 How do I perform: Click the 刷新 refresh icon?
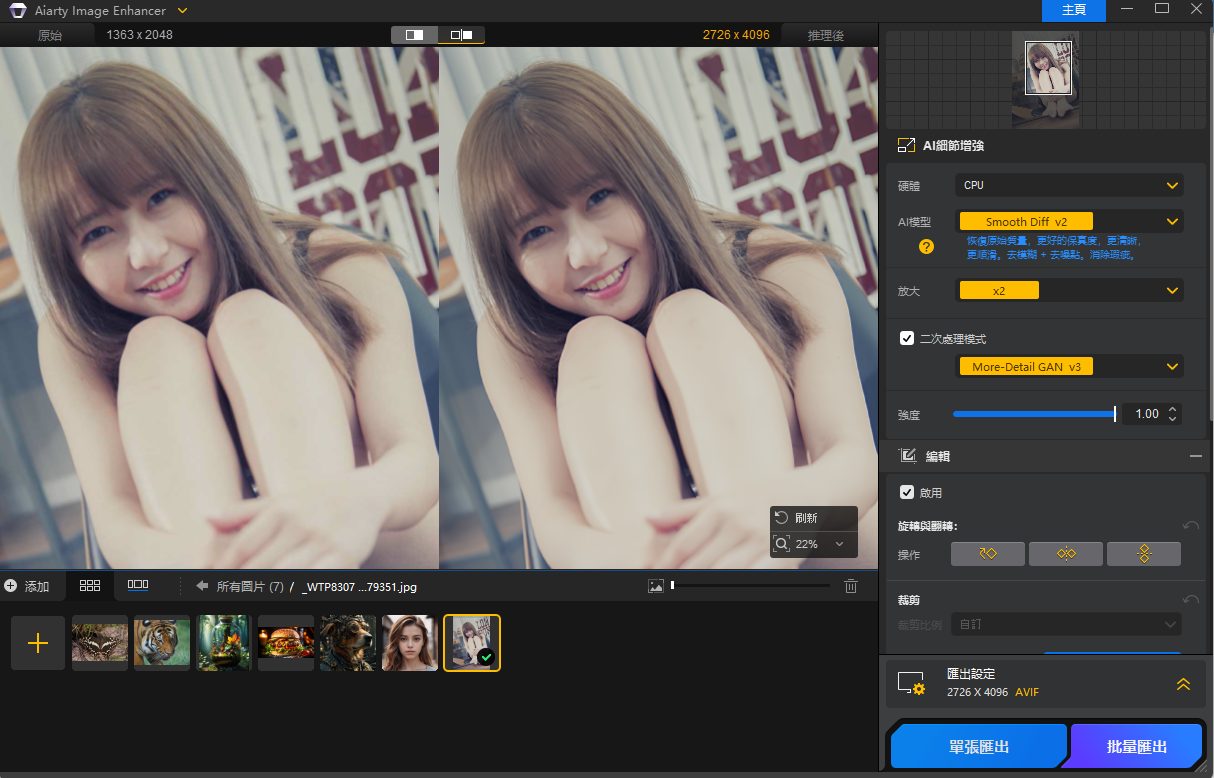point(782,518)
